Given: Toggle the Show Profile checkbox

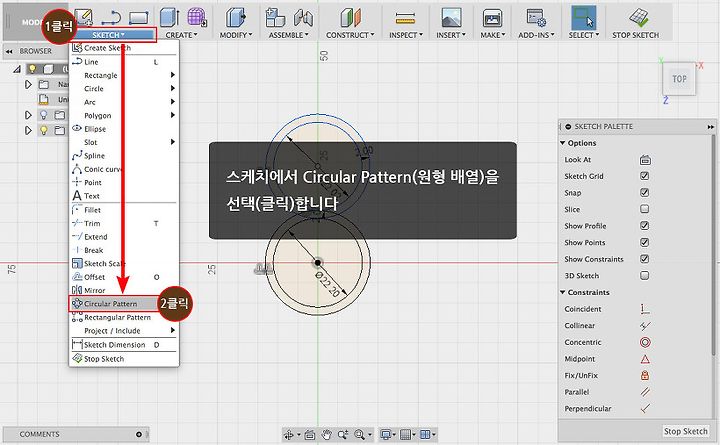Looking at the screenshot, I should pyautogui.click(x=645, y=225).
